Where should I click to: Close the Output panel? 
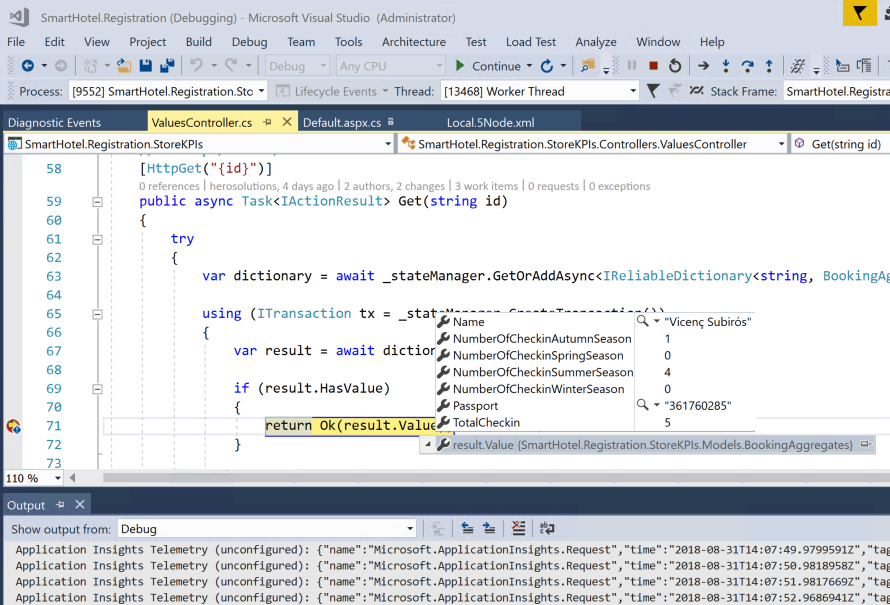point(80,505)
